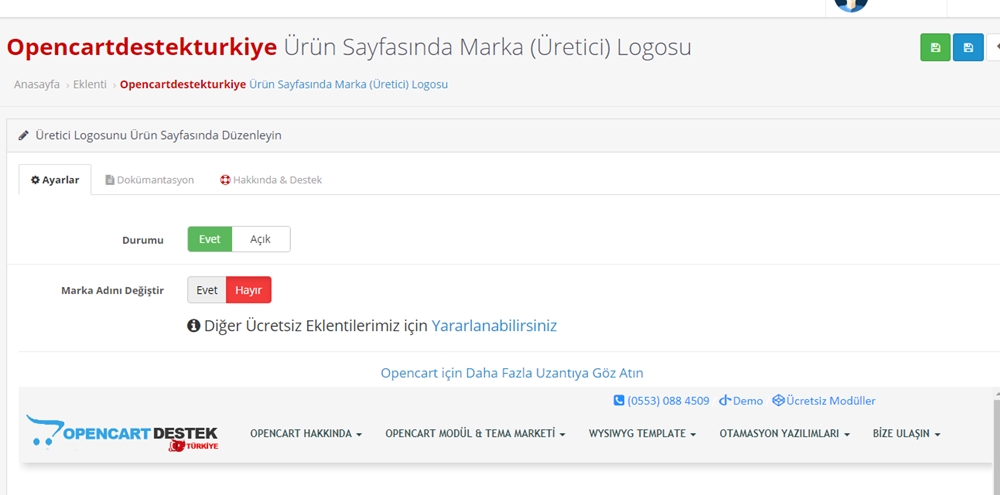Set Durumu to Açık
Image resolution: width=1000 pixels, height=495 pixels.
261,239
